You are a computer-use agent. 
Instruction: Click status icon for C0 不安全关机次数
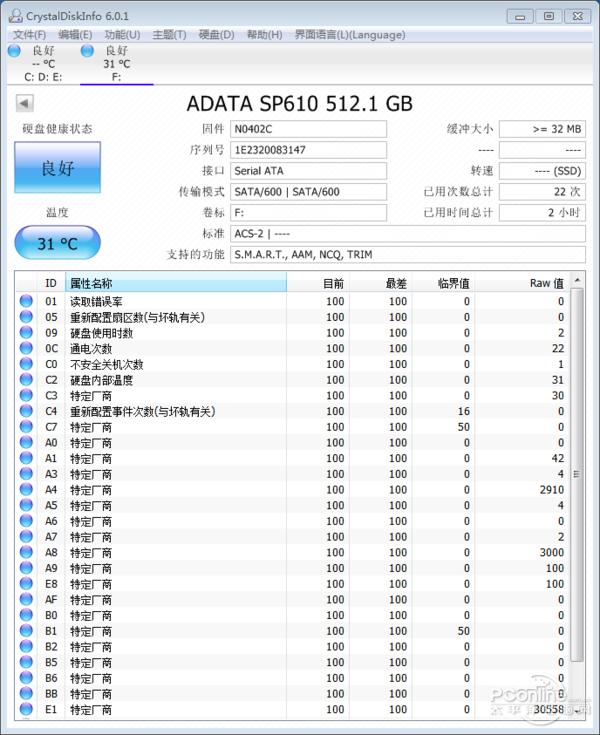pos(26,364)
